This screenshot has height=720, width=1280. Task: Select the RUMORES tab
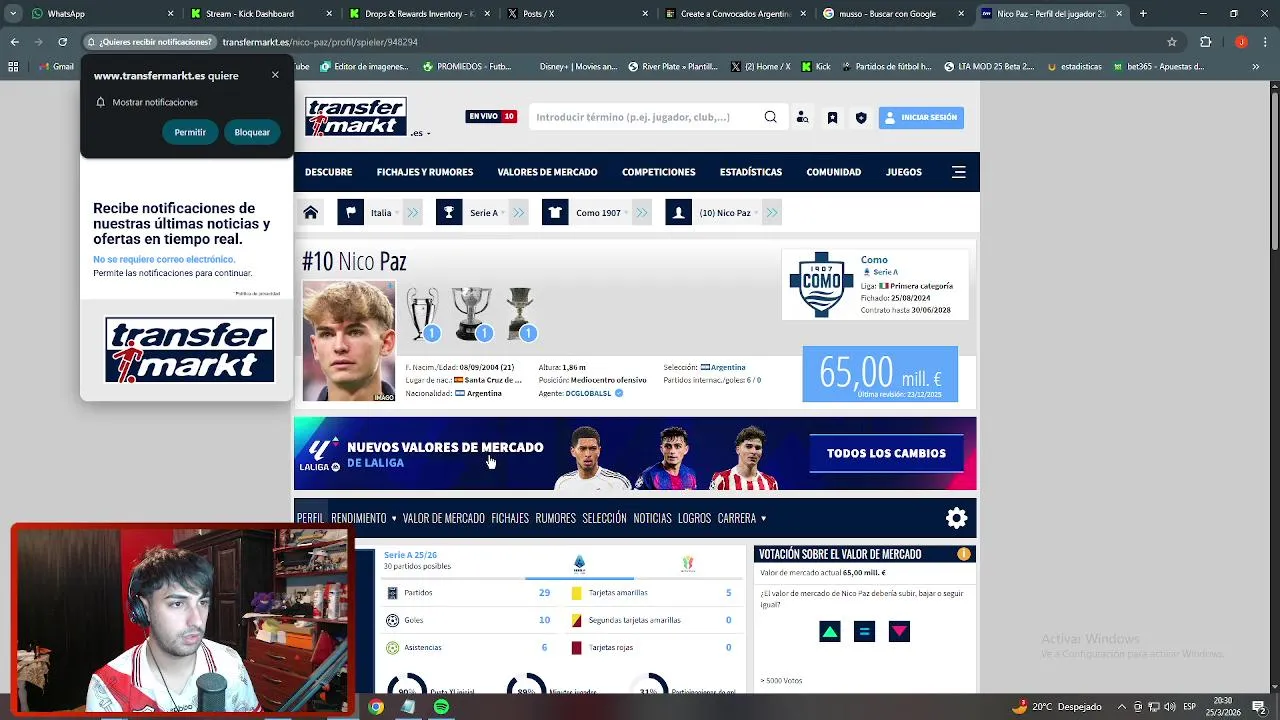click(x=555, y=518)
